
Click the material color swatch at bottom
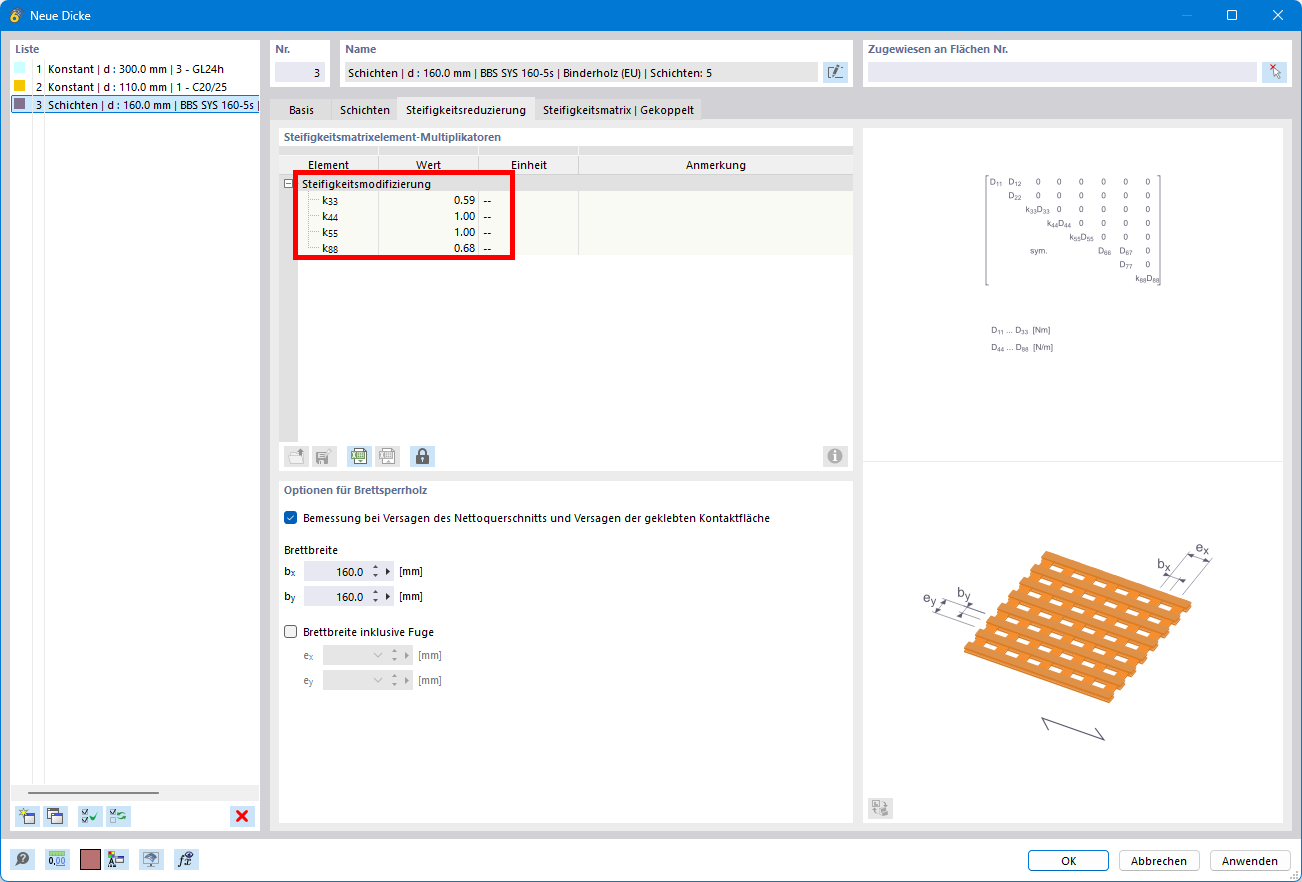coord(89,859)
